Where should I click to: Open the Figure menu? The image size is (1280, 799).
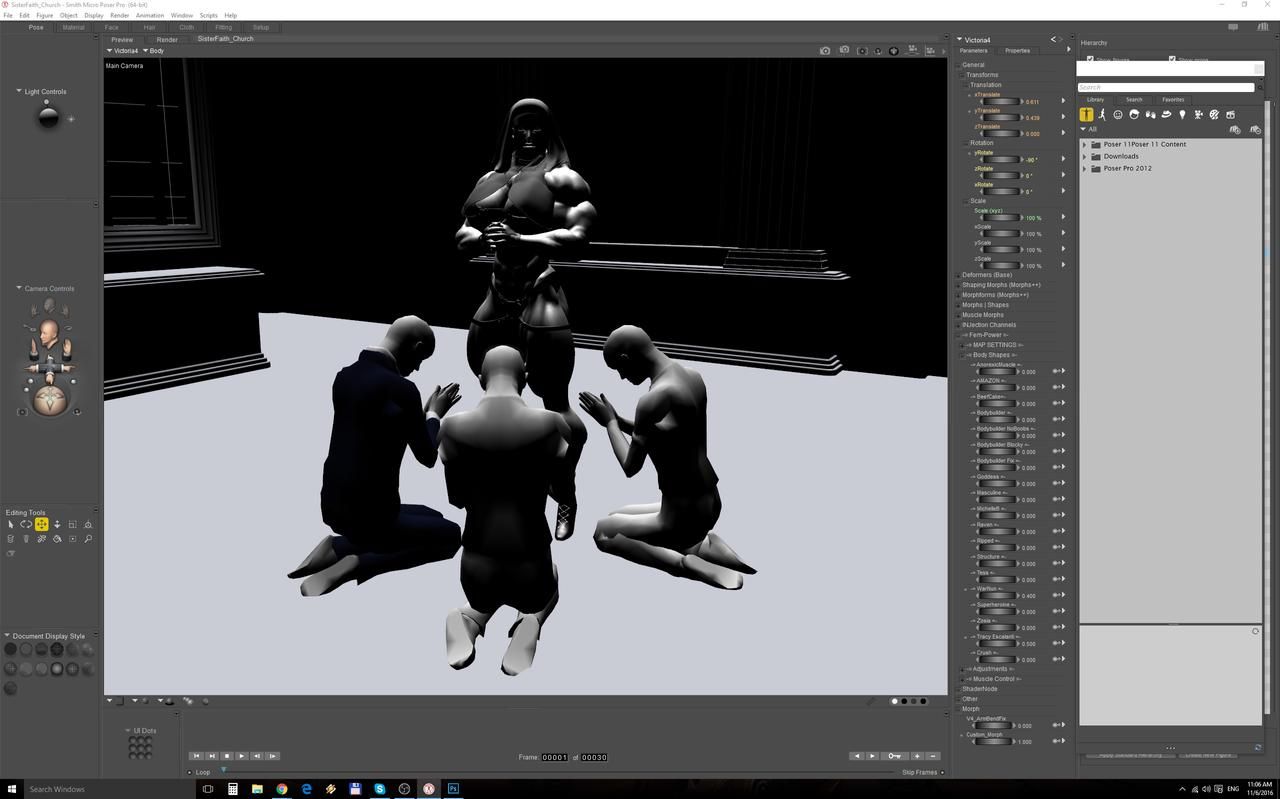click(x=44, y=15)
